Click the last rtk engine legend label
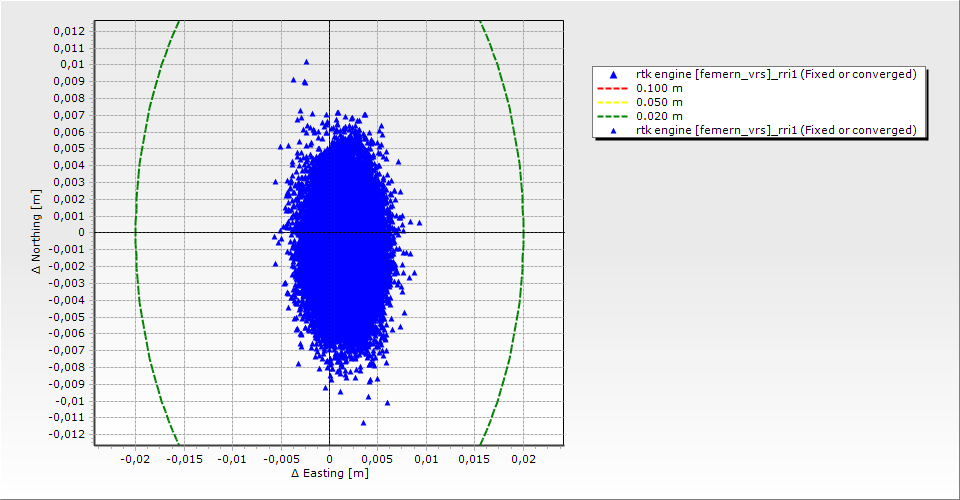Image resolution: width=960 pixels, height=500 pixels. tap(776, 131)
